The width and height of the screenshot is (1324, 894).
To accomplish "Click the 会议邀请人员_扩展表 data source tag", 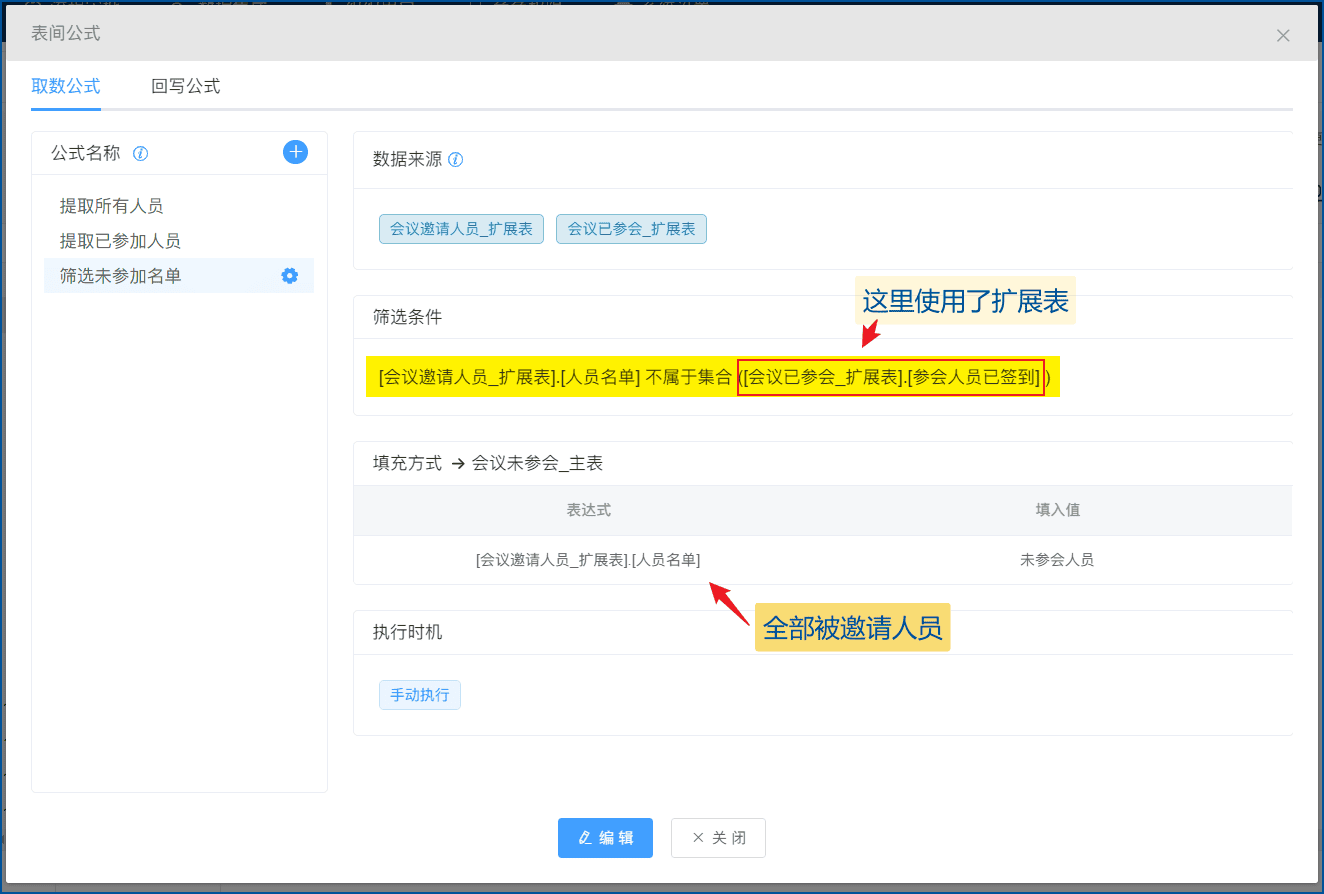I will pos(461,229).
